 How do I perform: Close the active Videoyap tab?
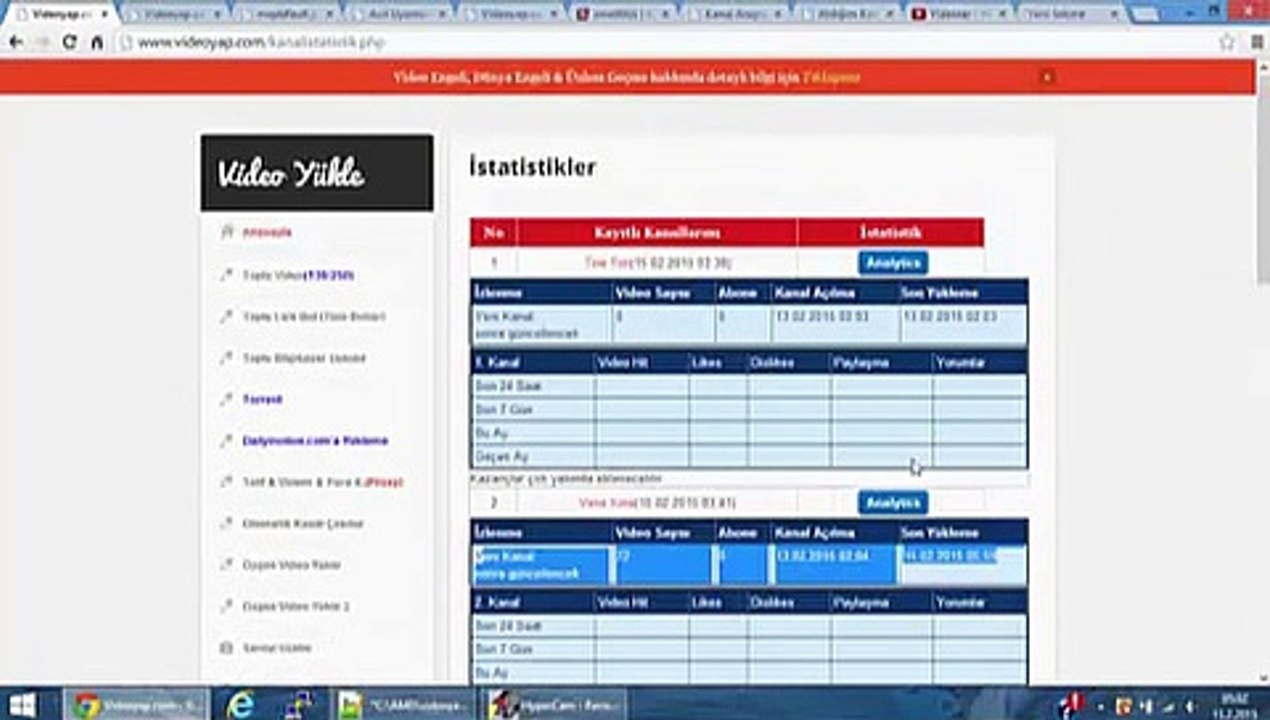coord(104,15)
